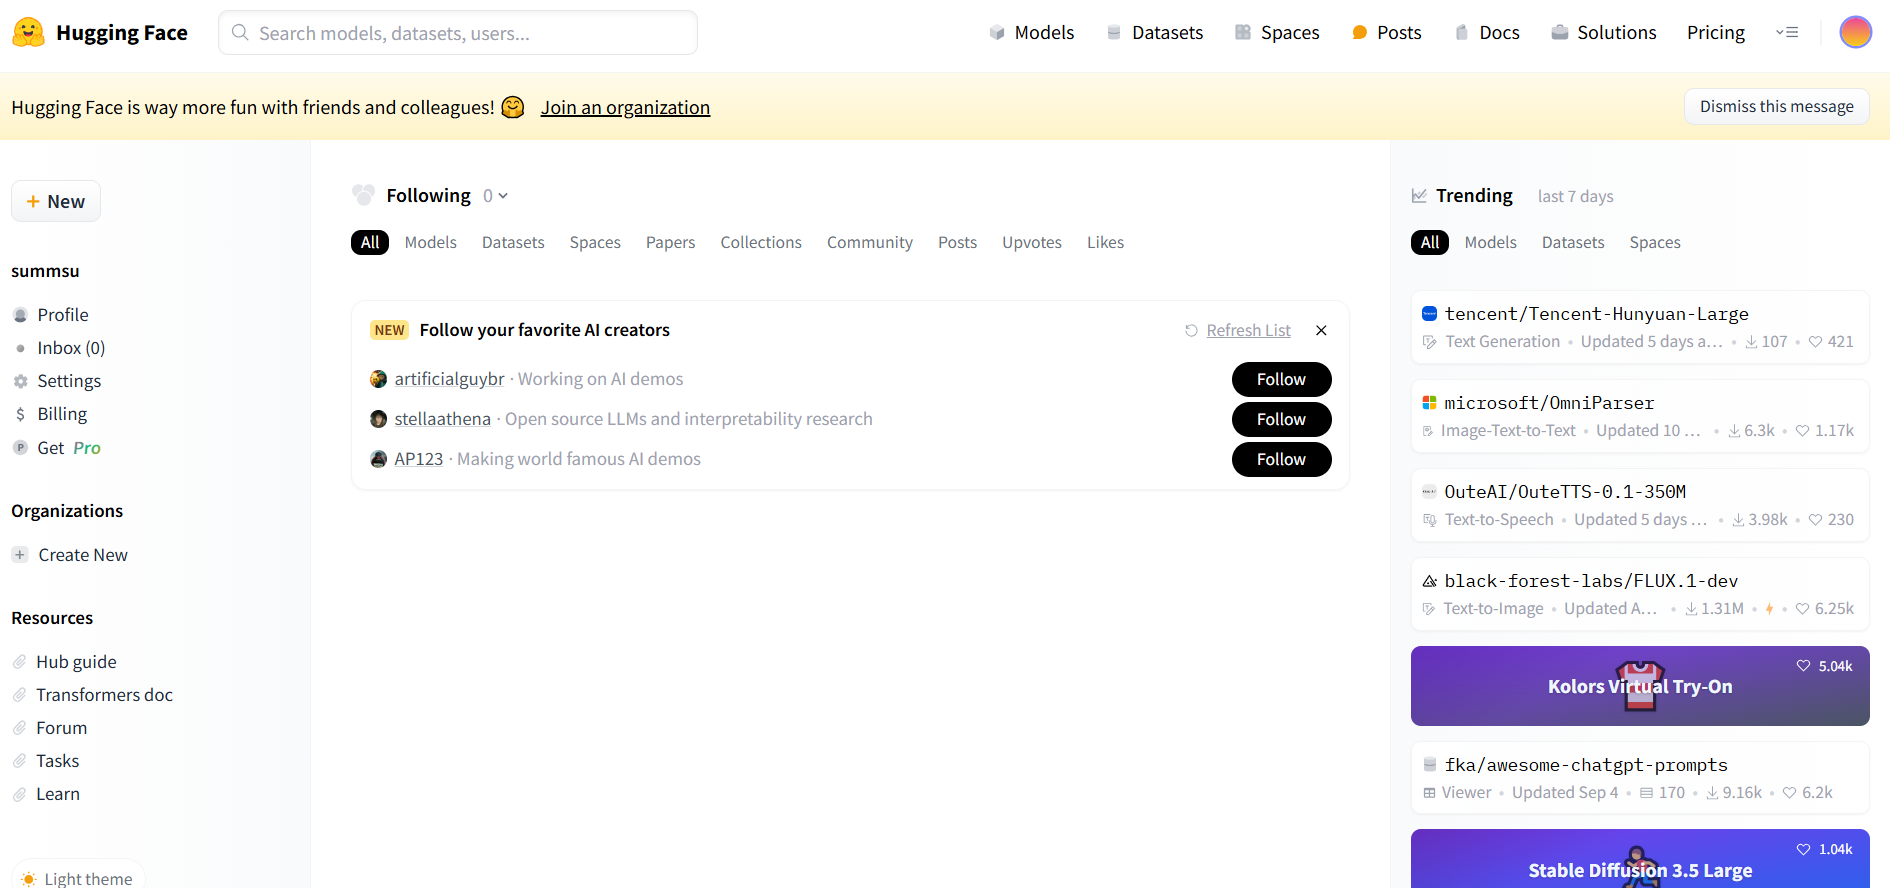The image size is (1890, 888).
Task: Click AP123's avatar
Action: 378,459
